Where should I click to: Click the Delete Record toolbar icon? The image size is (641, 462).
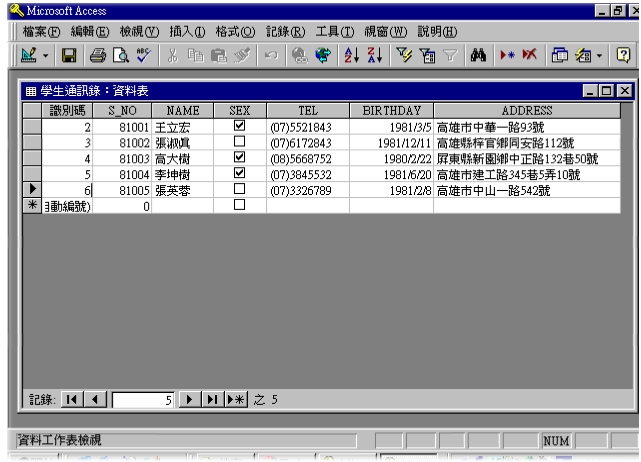coord(530,55)
